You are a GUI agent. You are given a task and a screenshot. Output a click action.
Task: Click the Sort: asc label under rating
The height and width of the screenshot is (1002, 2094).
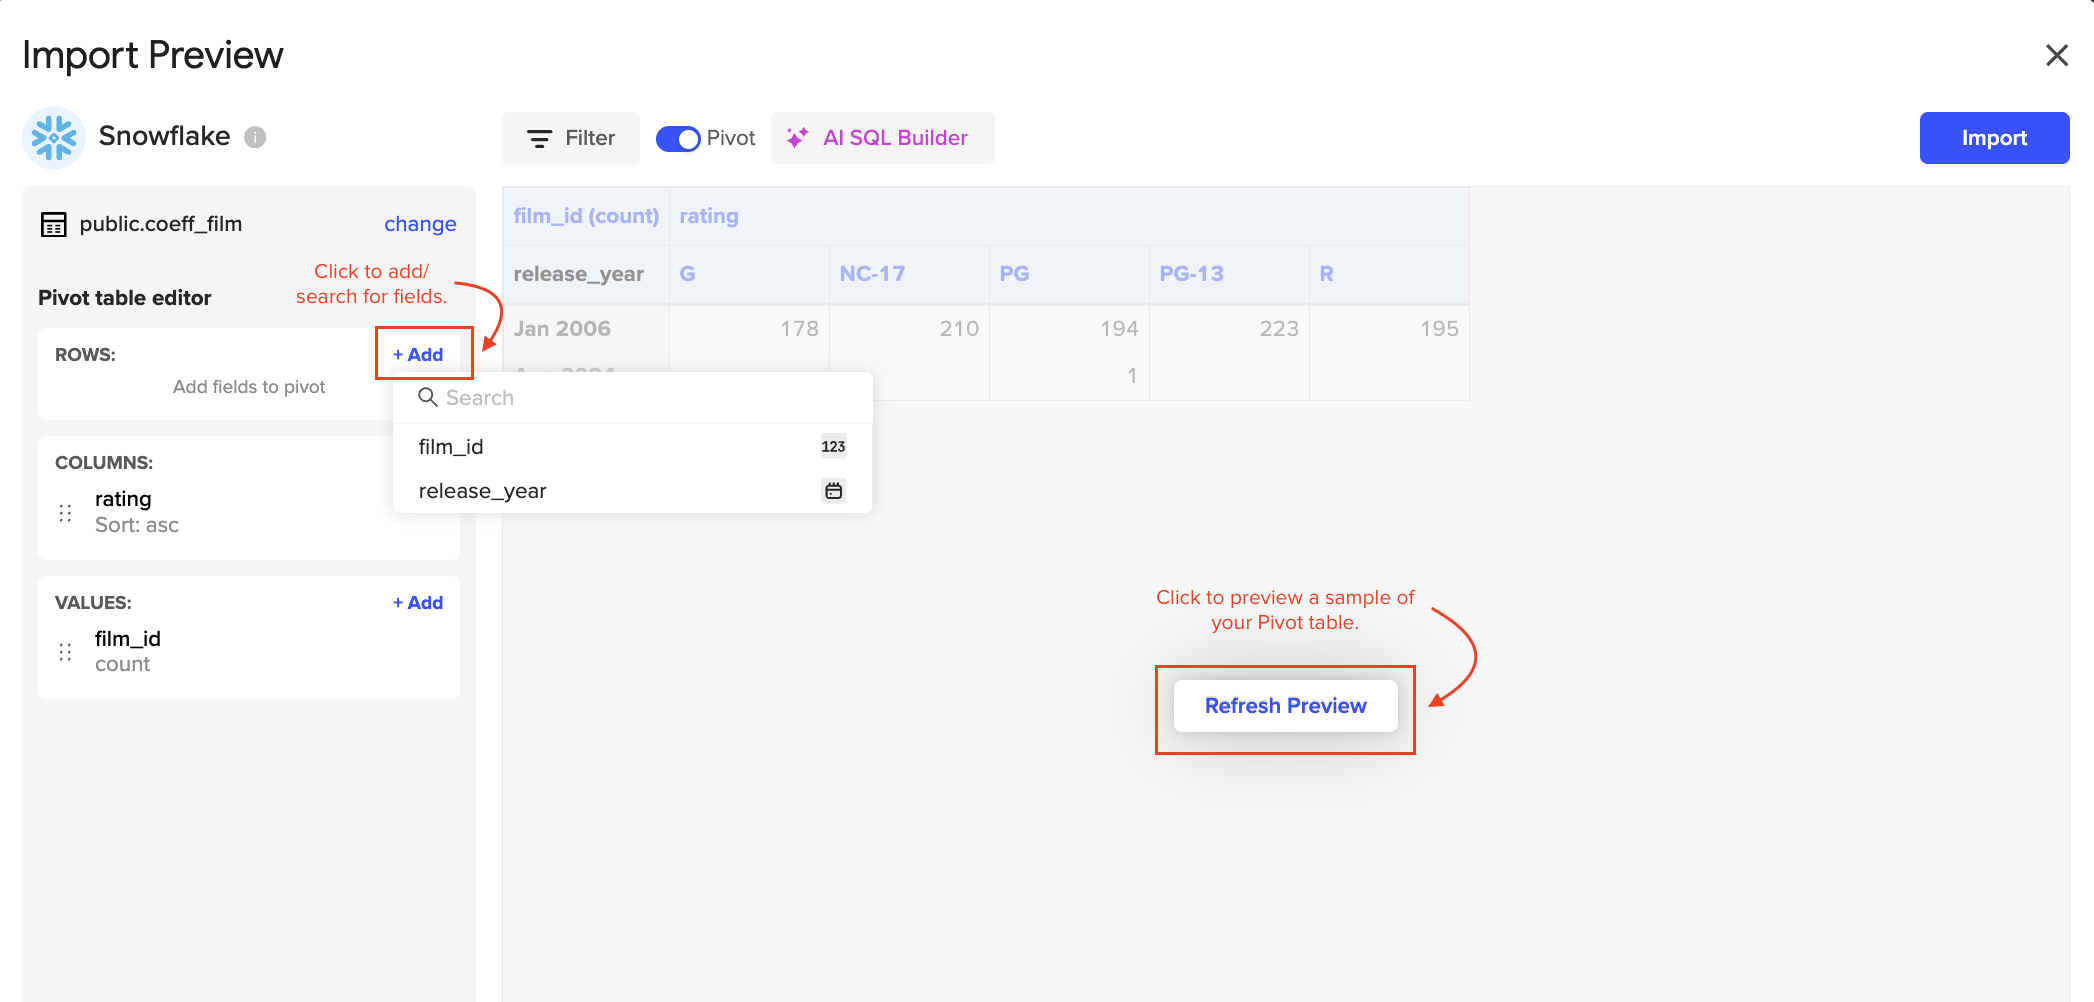[137, 525]
